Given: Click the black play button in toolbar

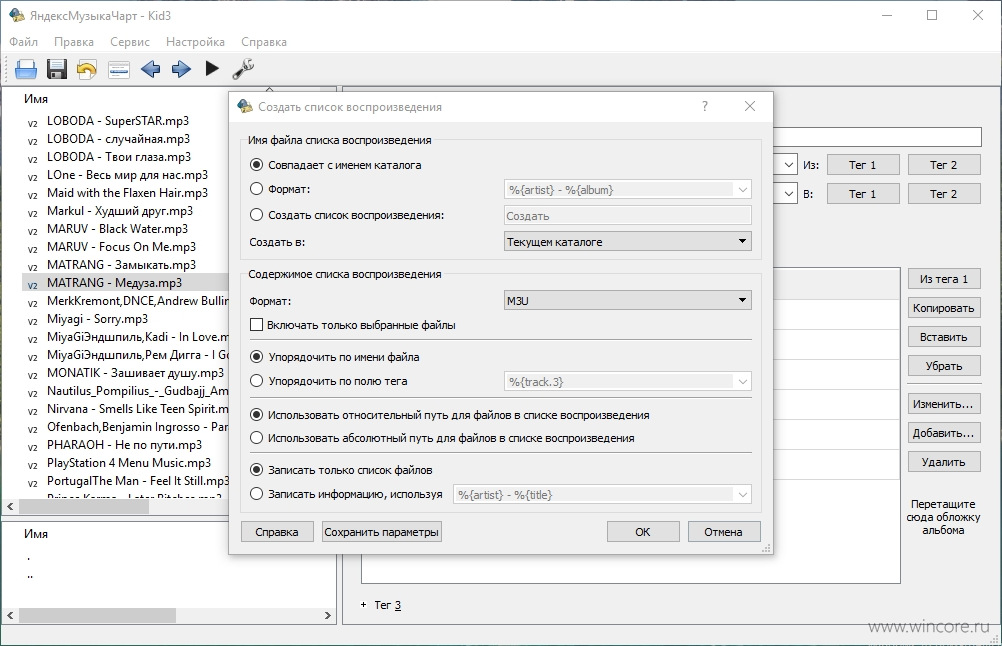Looking at the screenshot, I should 212,68.
